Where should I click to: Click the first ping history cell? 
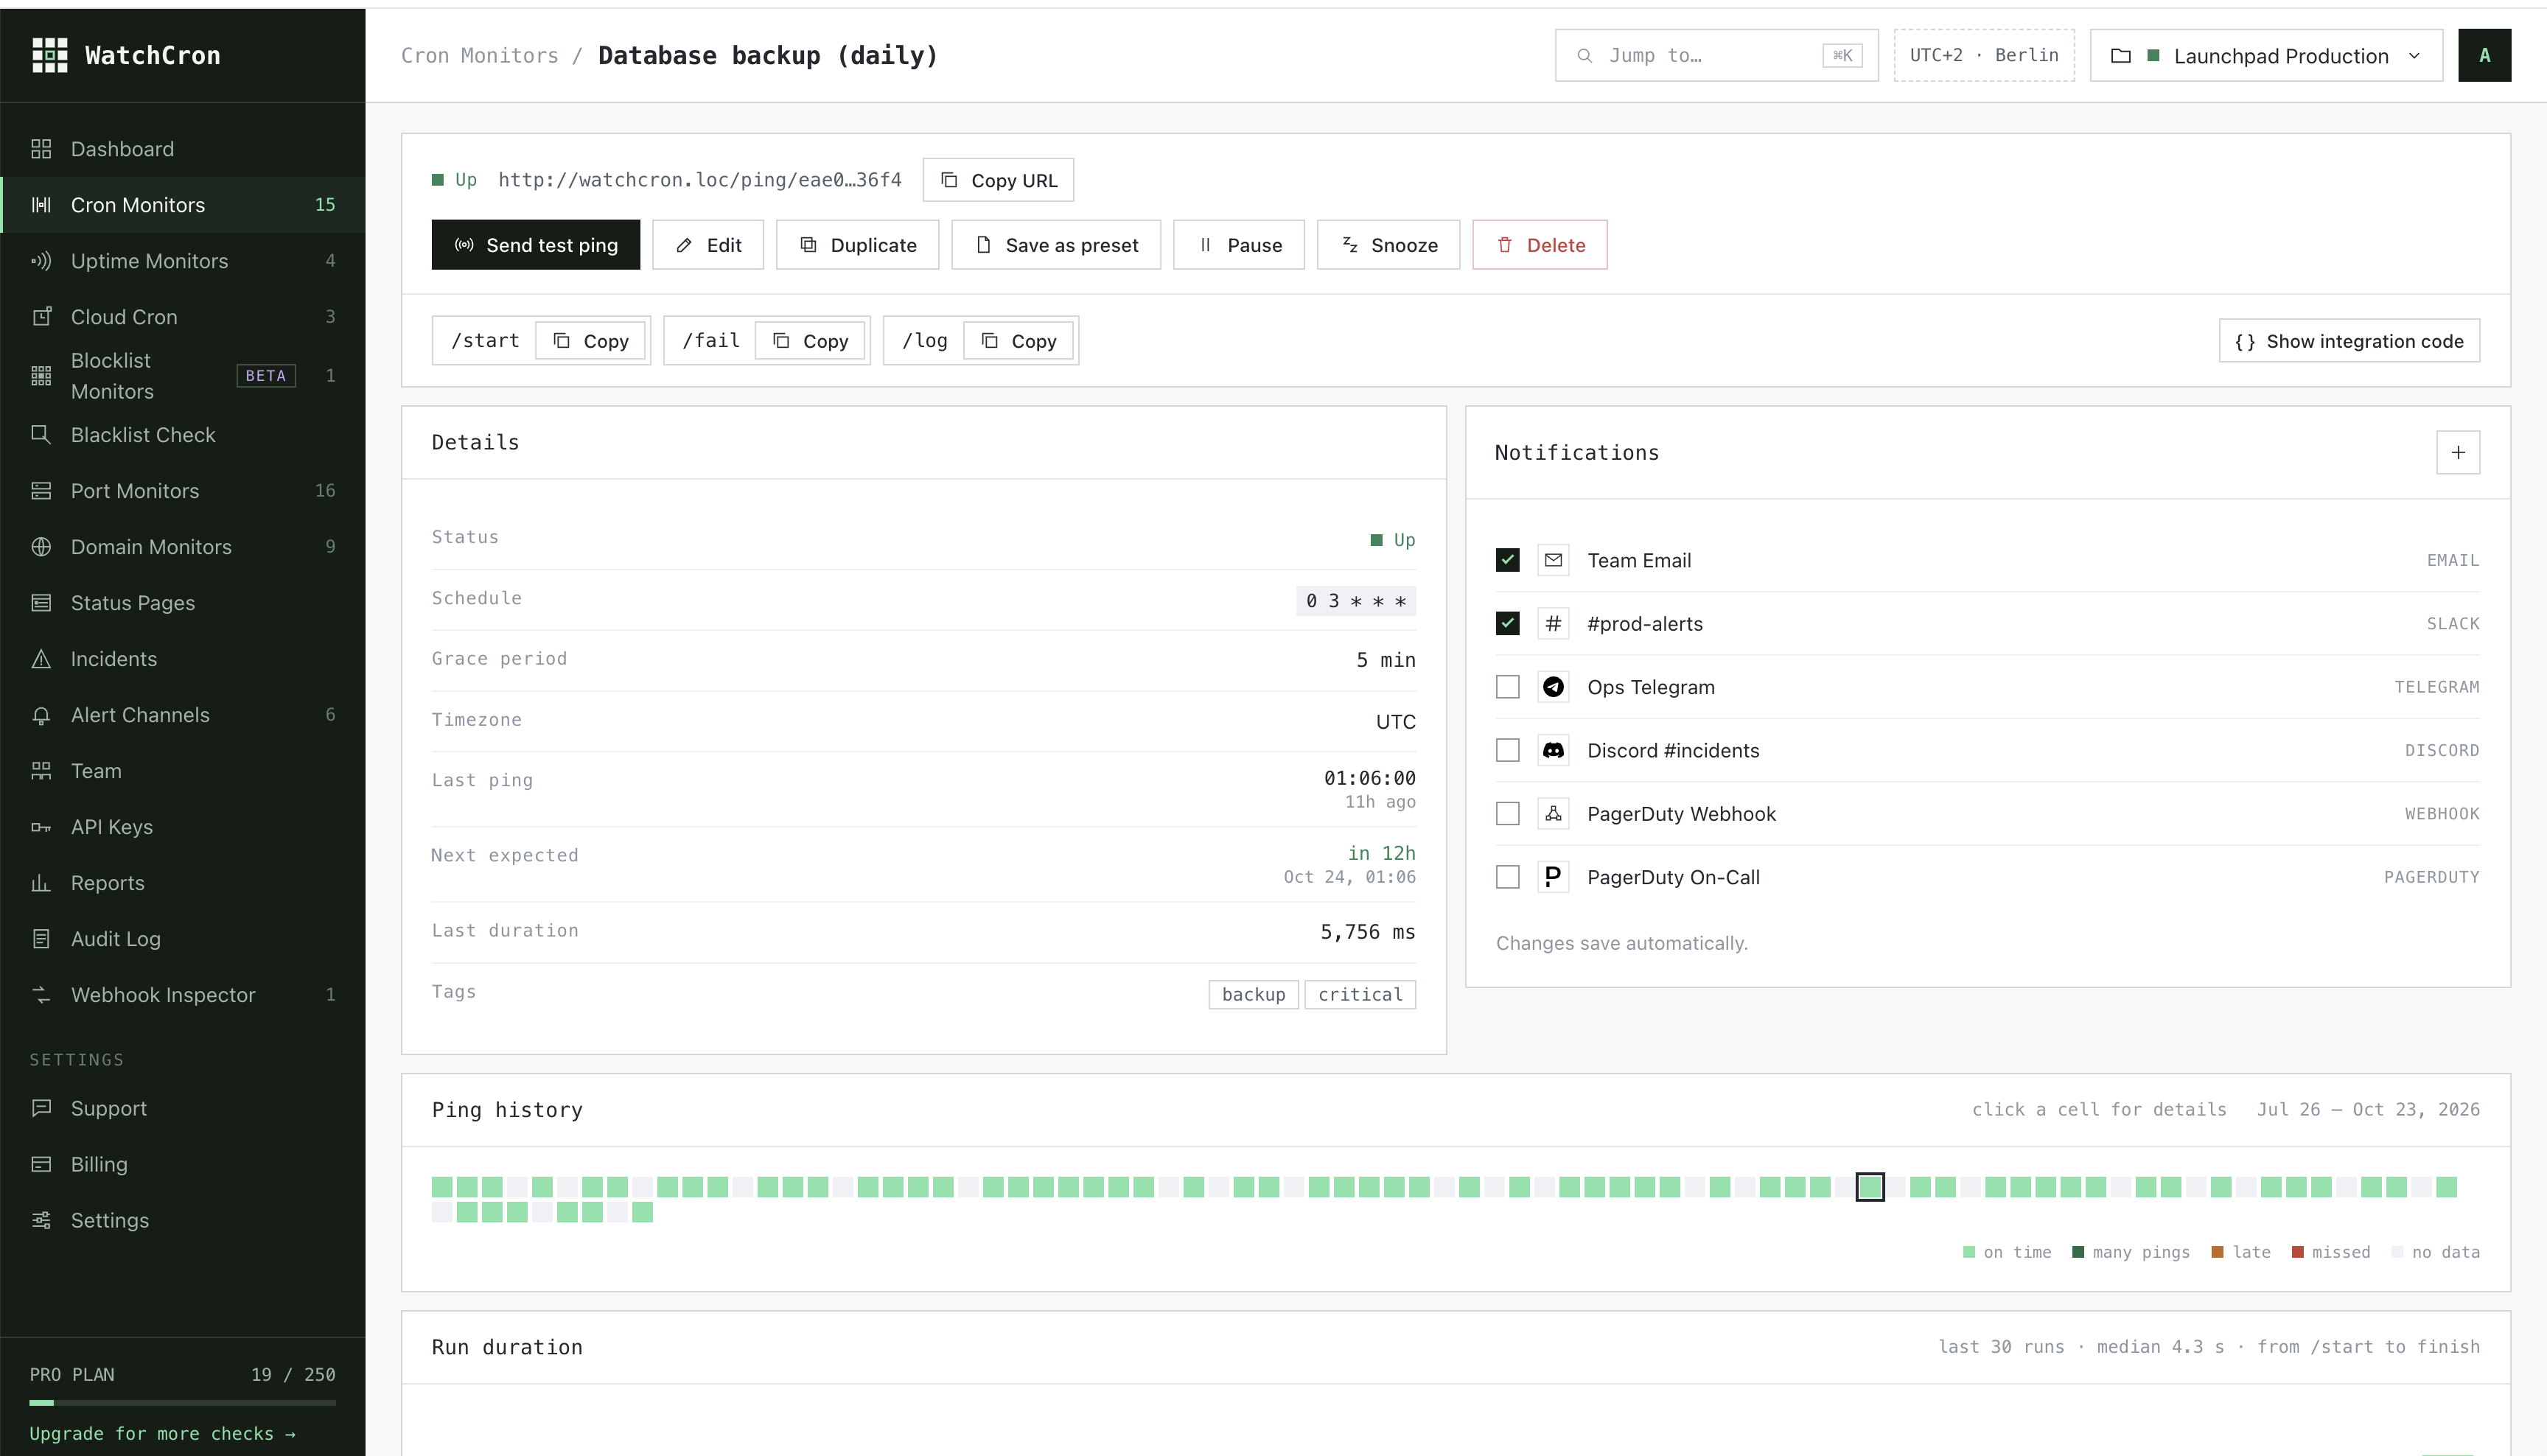(x=442, y=1187)
